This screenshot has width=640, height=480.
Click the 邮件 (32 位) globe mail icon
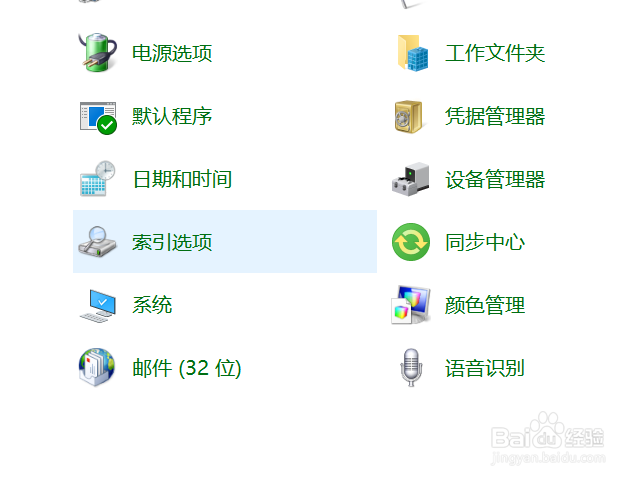(97, 367)
